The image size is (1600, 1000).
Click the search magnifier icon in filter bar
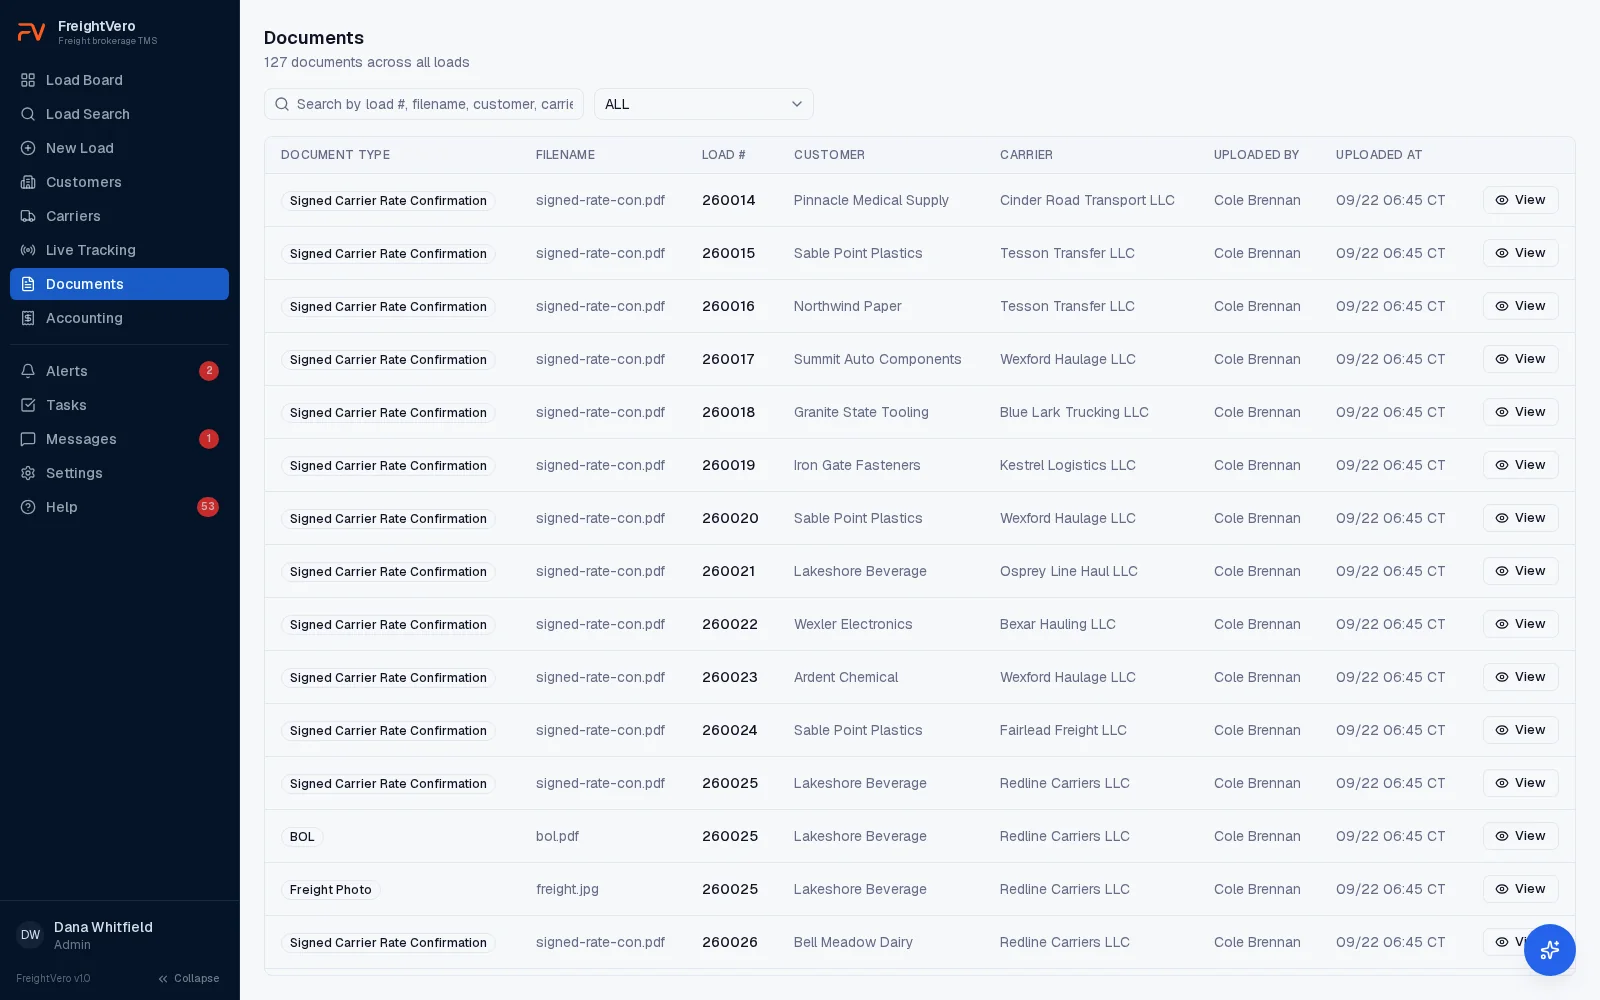[x=282, y=104]
